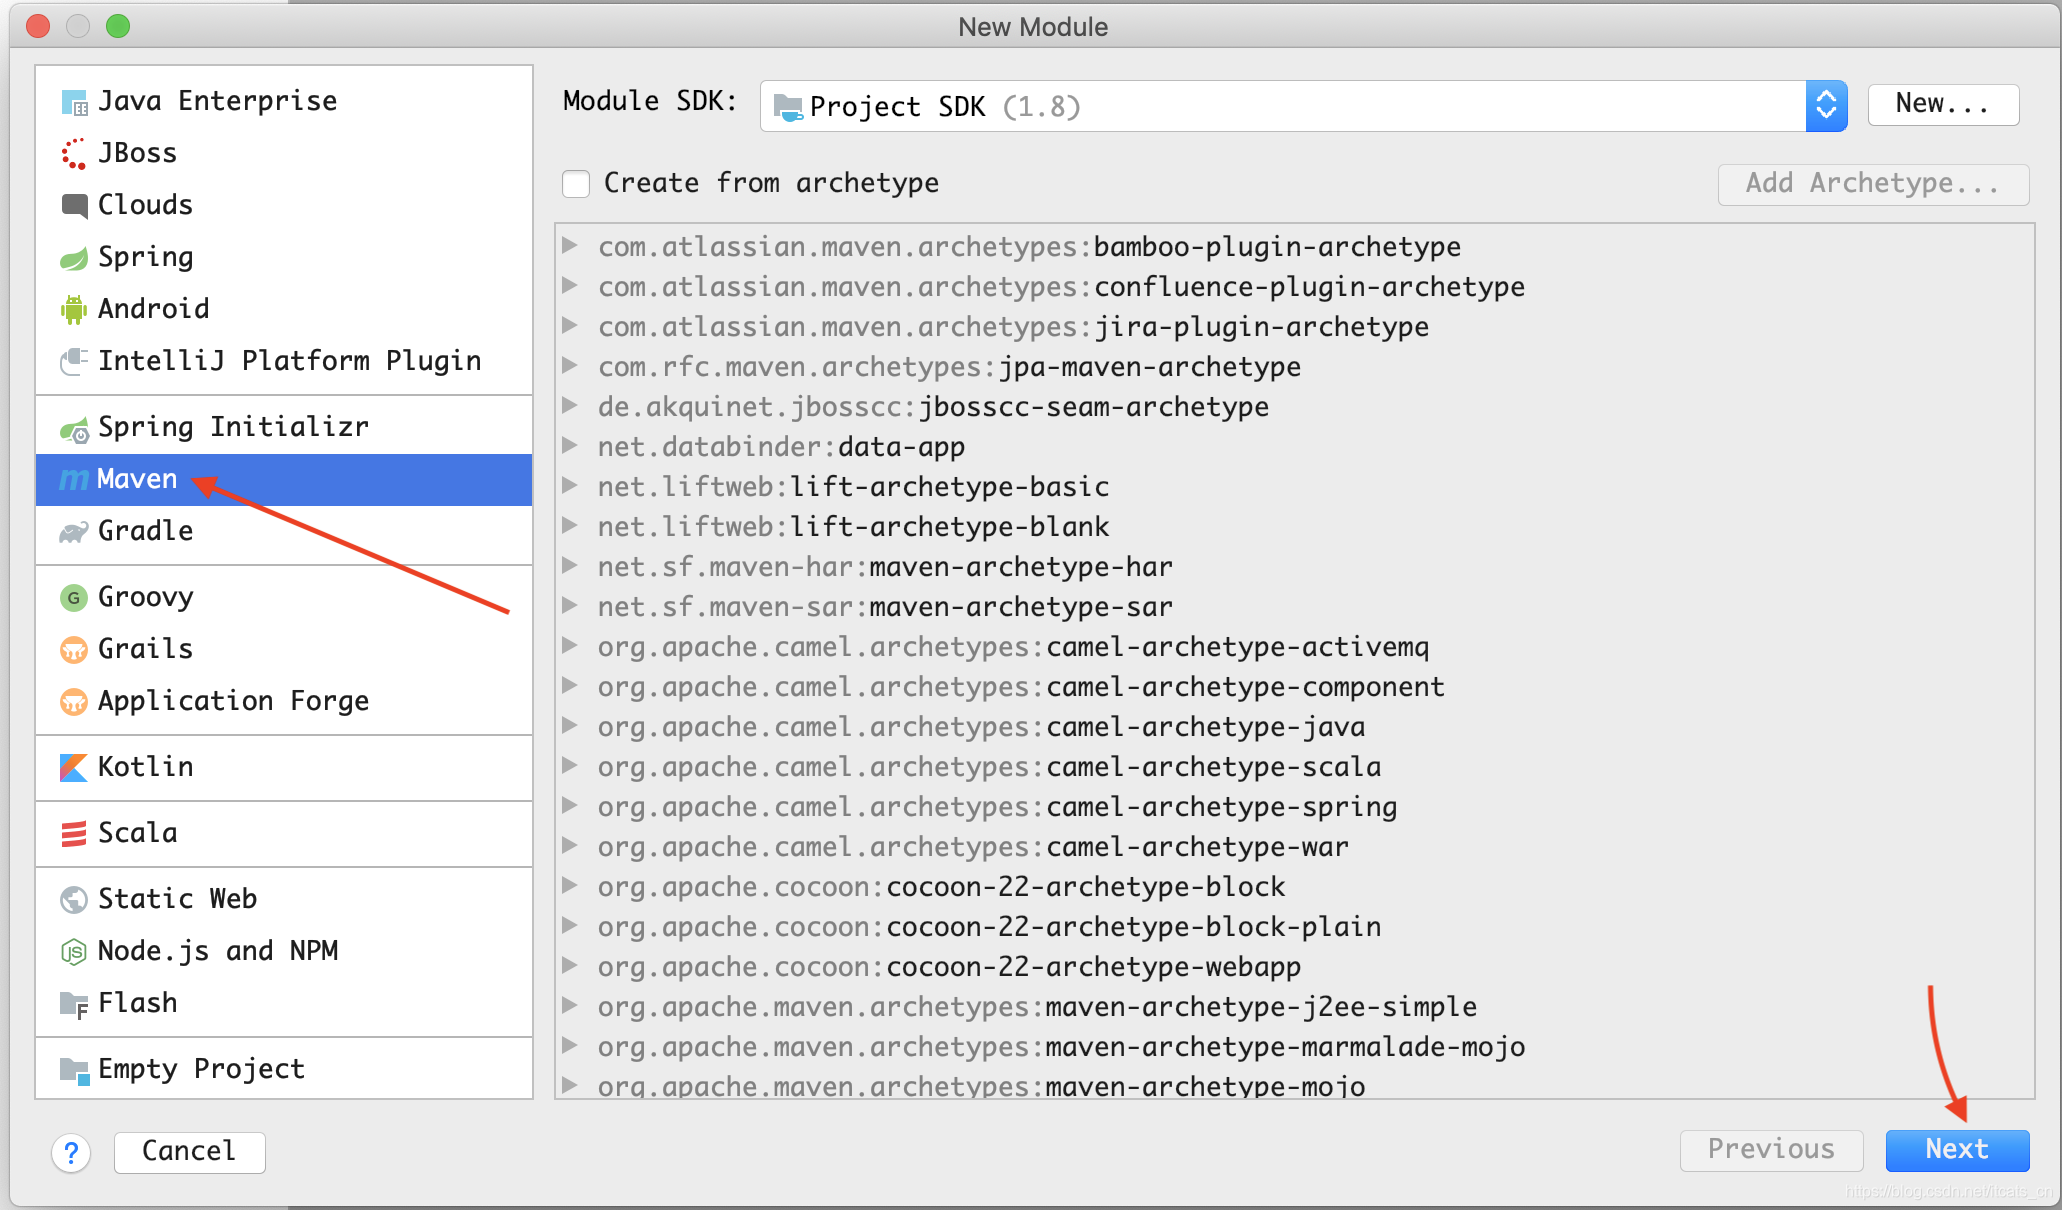This screenshot has width=2062, height=1210.
Task: Click the Spring leaf icon
Action: [73, 258]
